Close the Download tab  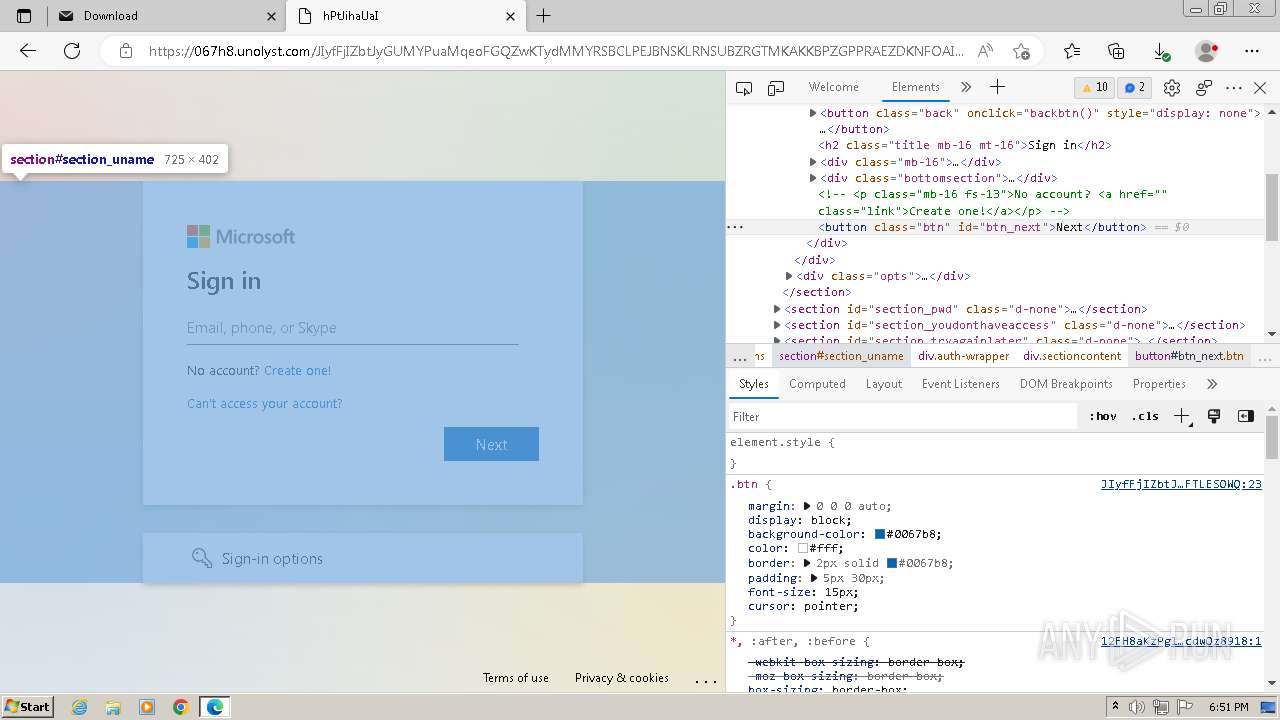[x=272, y=16]
